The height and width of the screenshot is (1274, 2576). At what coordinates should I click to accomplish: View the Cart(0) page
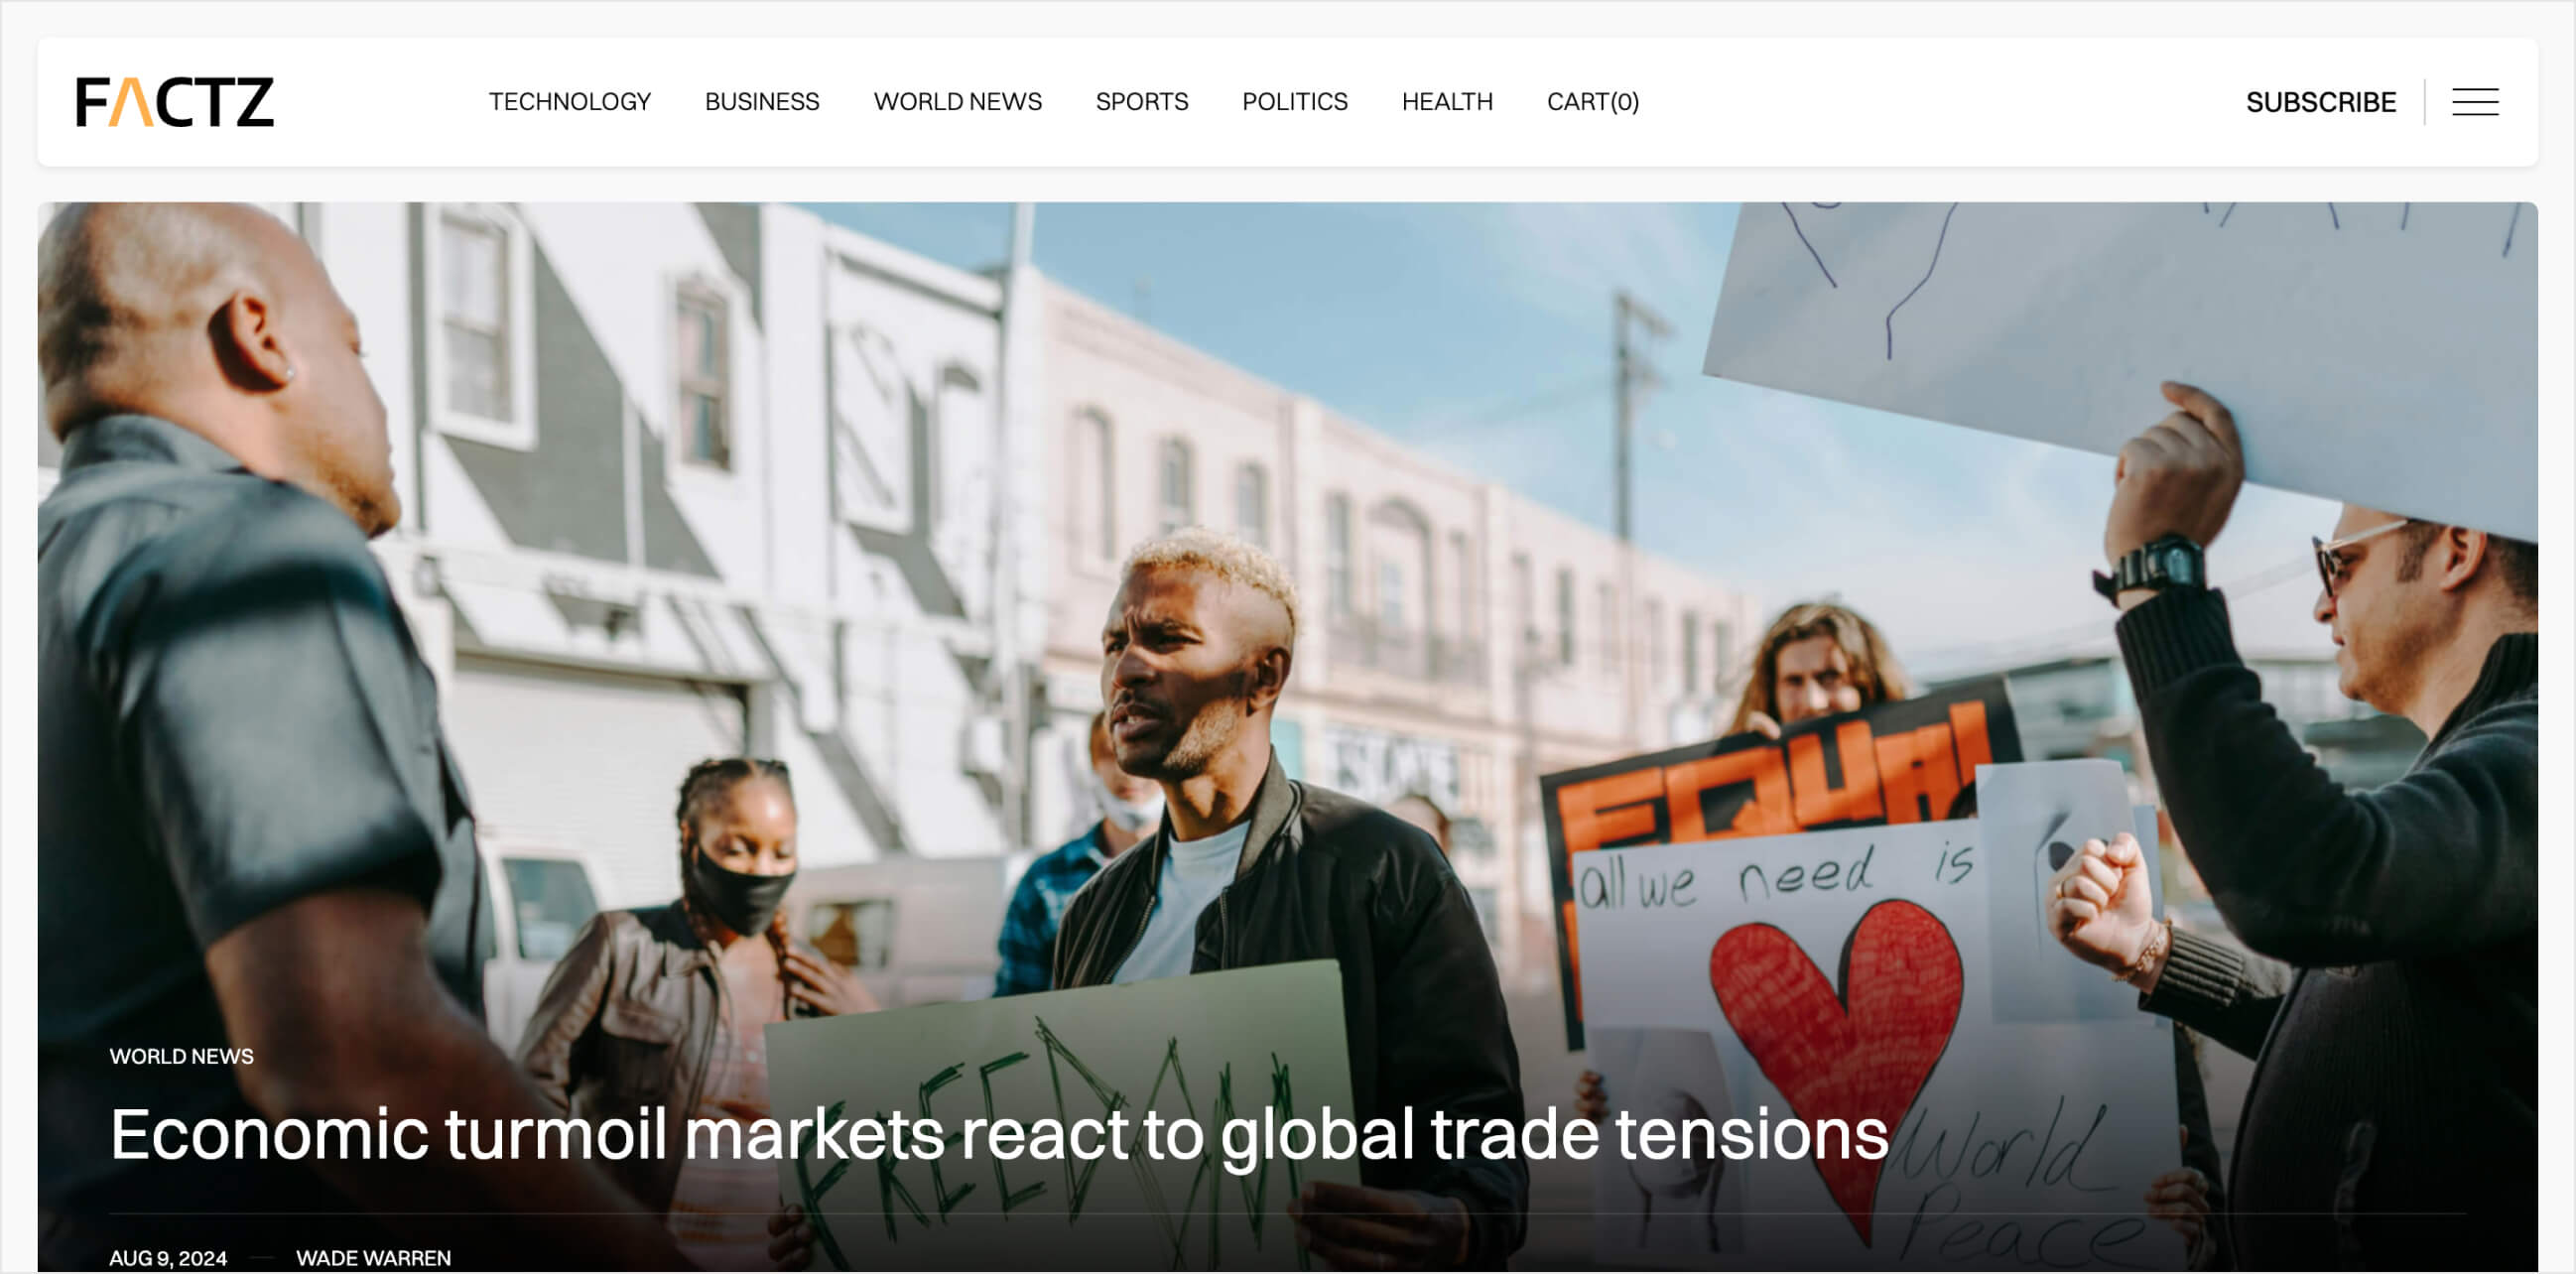tap(1592, 102)
